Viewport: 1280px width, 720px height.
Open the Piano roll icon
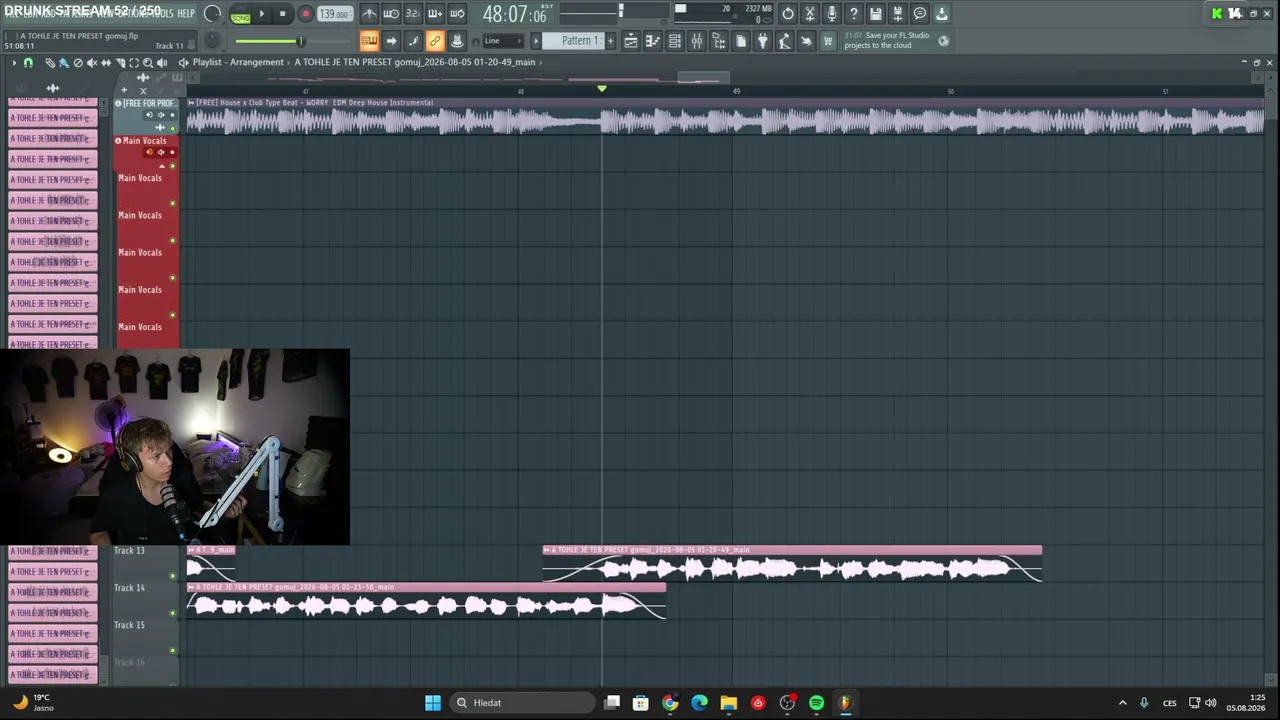[x=653, y=41]
